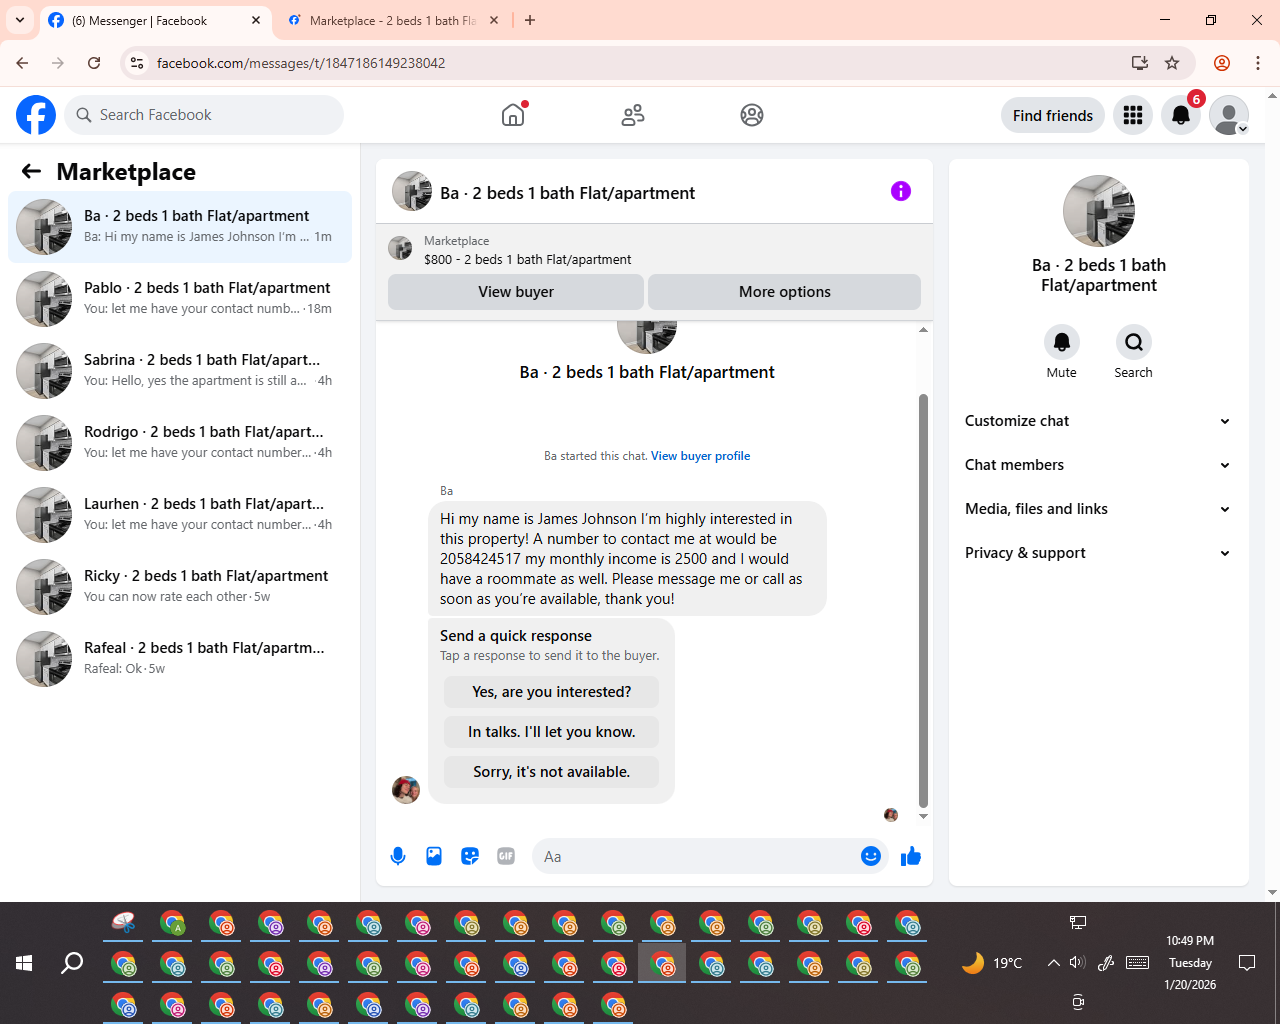Send quick reply 'In talks. I'll let you know.'
The height and width of the screenshot is (1024, 1280).
(552, 732)
